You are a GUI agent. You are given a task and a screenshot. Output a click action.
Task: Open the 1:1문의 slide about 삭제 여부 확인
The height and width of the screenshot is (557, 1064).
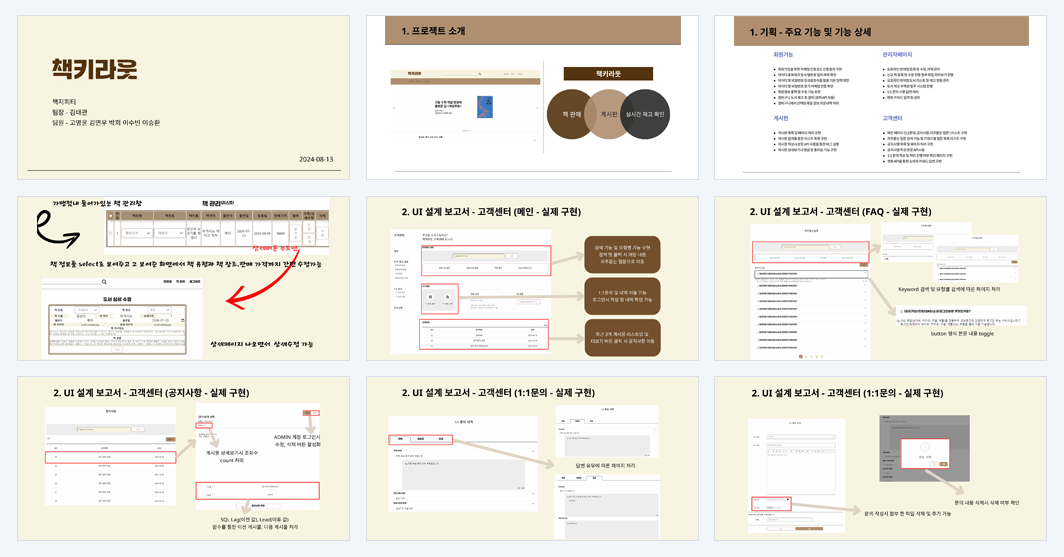[x=880, y=459]
